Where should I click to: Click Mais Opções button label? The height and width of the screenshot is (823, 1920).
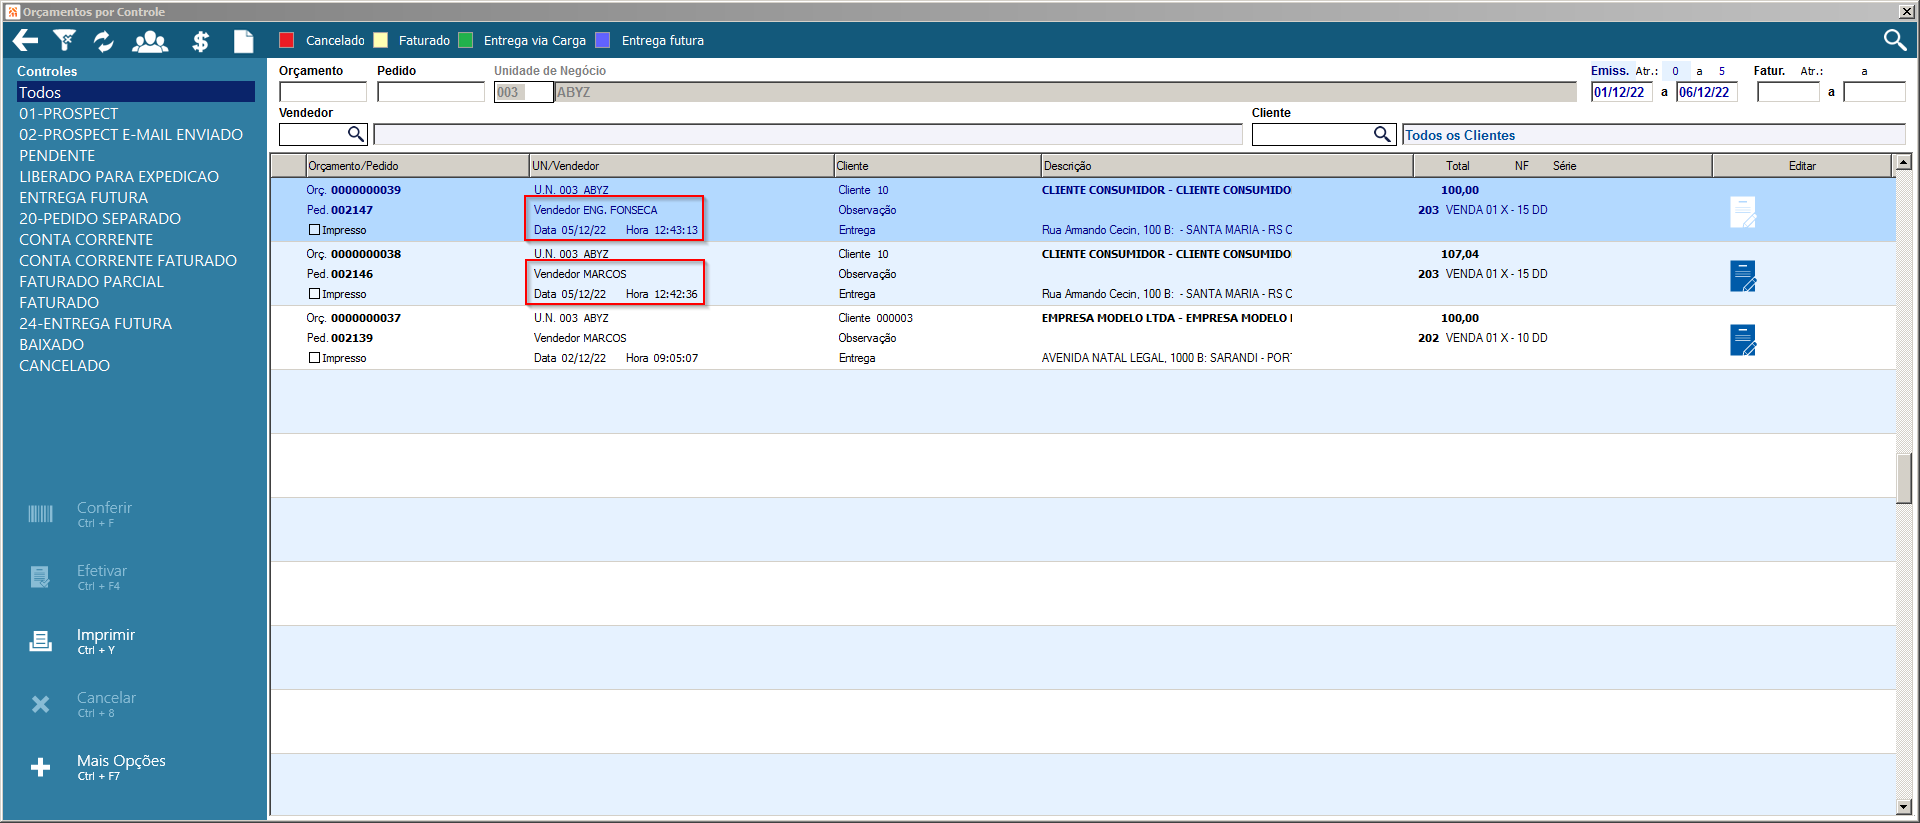pyautogui.click(x=121, y=761)
